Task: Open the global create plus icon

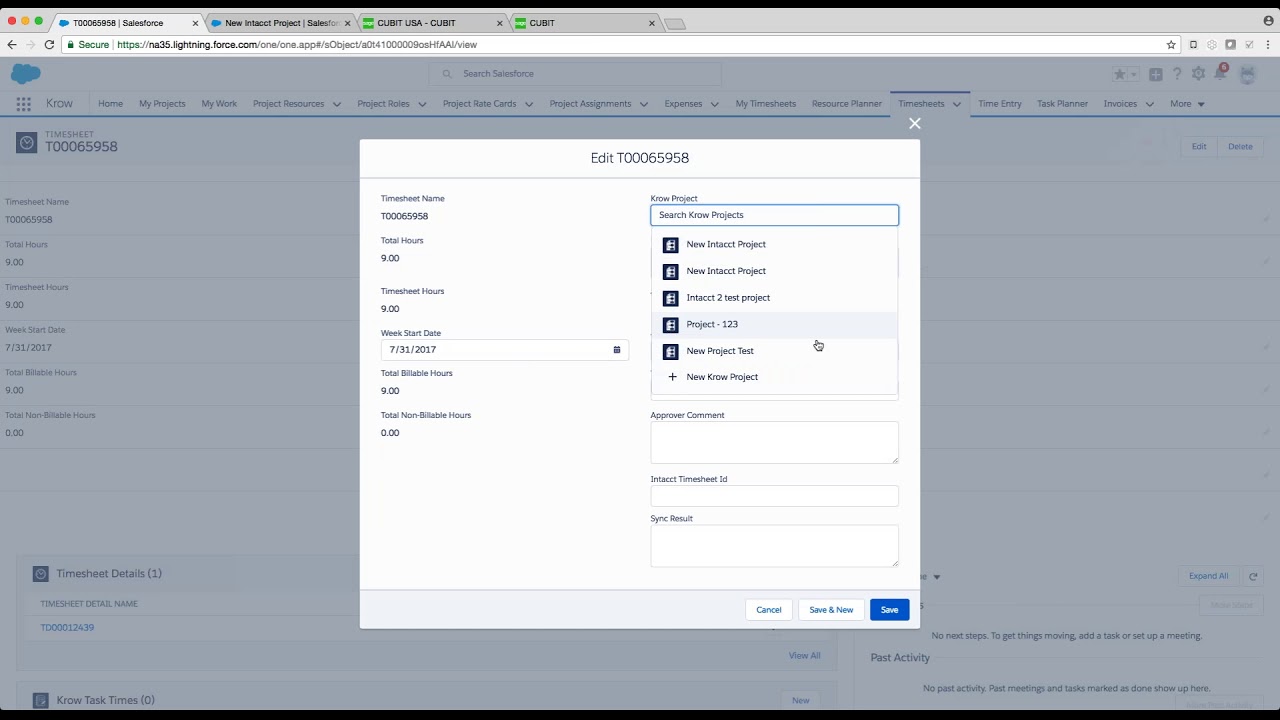Action: [x=1155, y=74]
